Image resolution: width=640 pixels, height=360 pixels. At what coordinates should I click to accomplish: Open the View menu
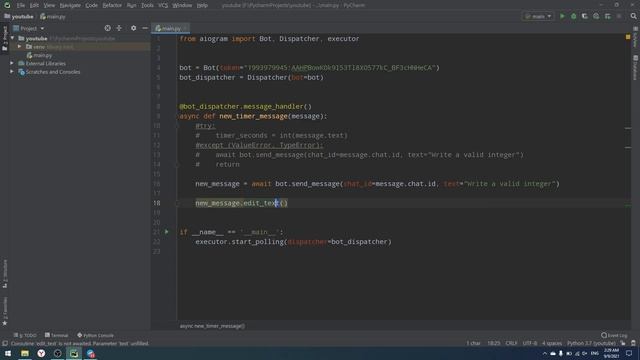click(x=49, y=5)
